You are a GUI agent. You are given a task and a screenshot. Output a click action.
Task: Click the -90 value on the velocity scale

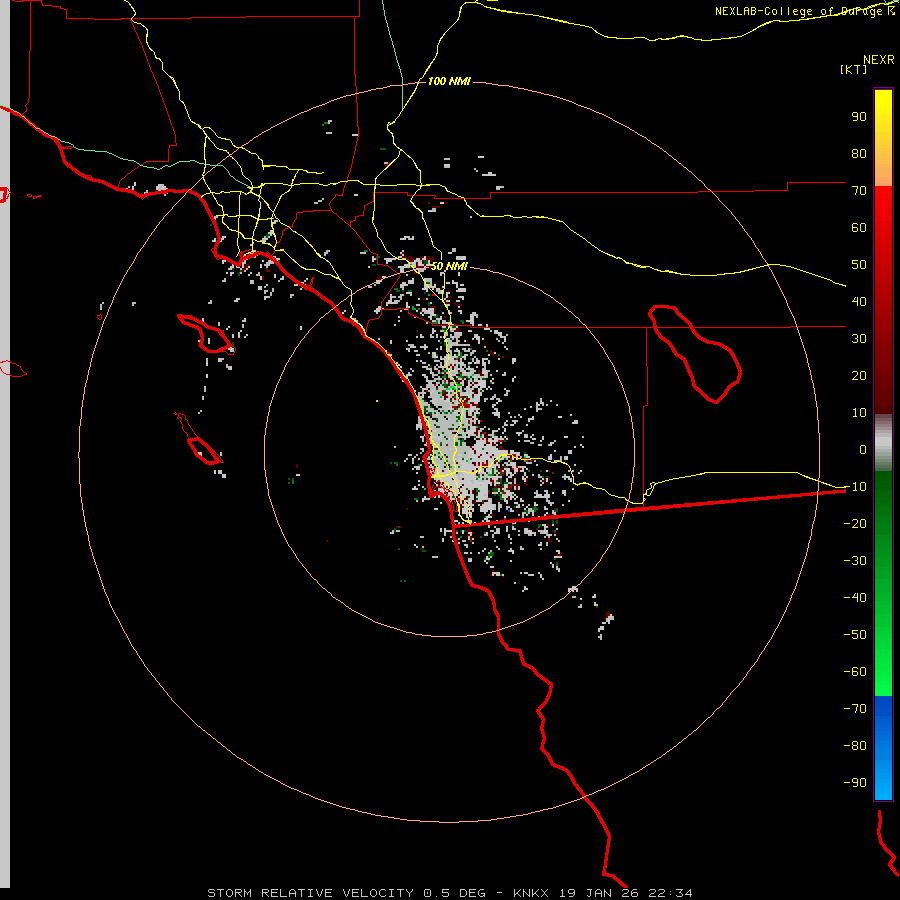(855, 783)
